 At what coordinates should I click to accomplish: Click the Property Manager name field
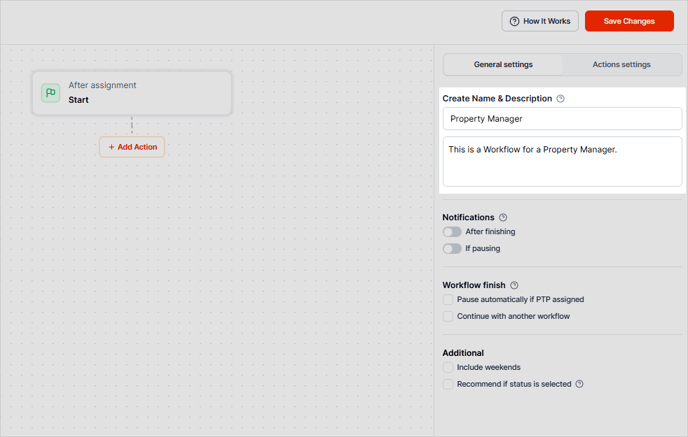tap(562, 119)
